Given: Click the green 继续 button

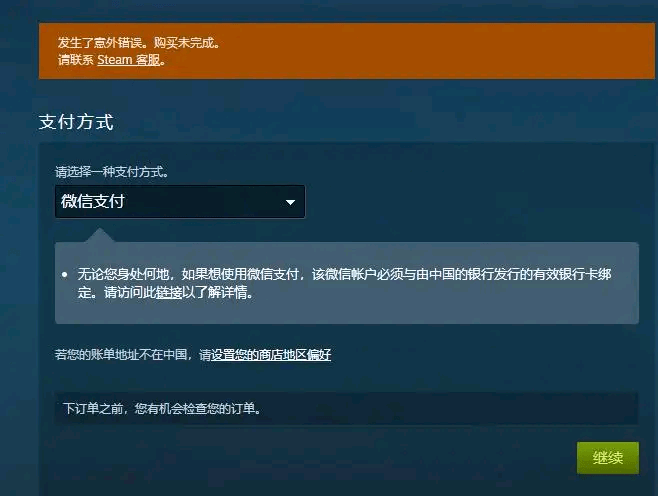Looking at the screenshot, I should point(608,457).
